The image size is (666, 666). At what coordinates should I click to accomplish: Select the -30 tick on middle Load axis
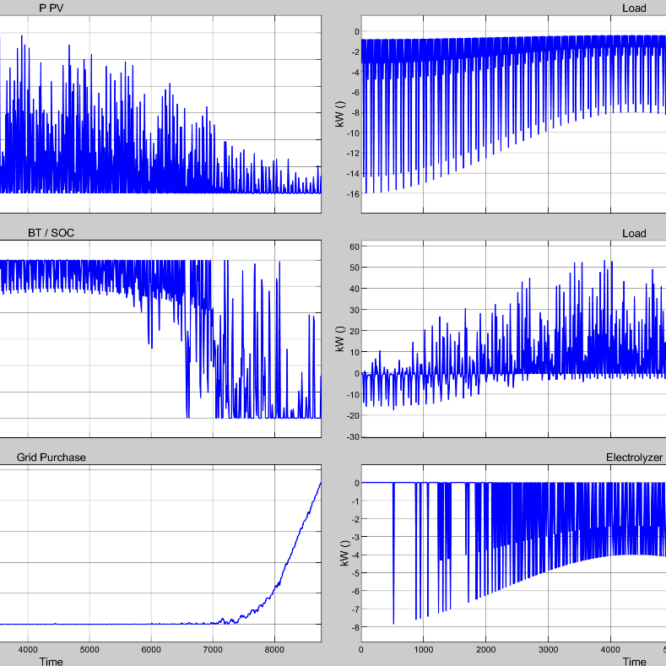[x=353, y=437]
